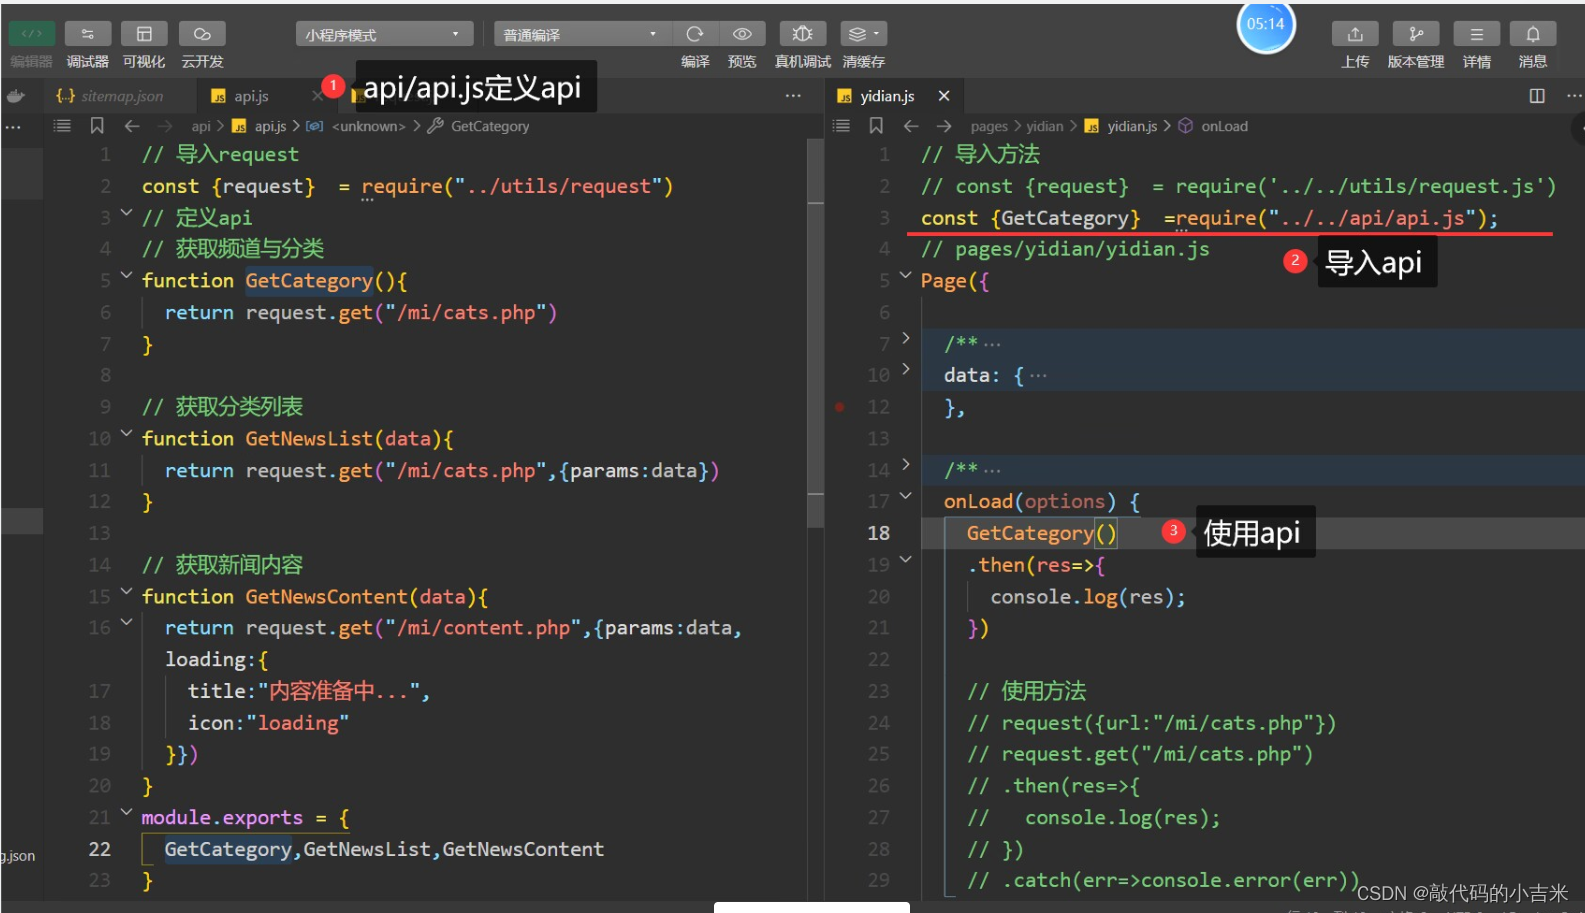Click the bookmark icon in left editor

coord(97,126)
